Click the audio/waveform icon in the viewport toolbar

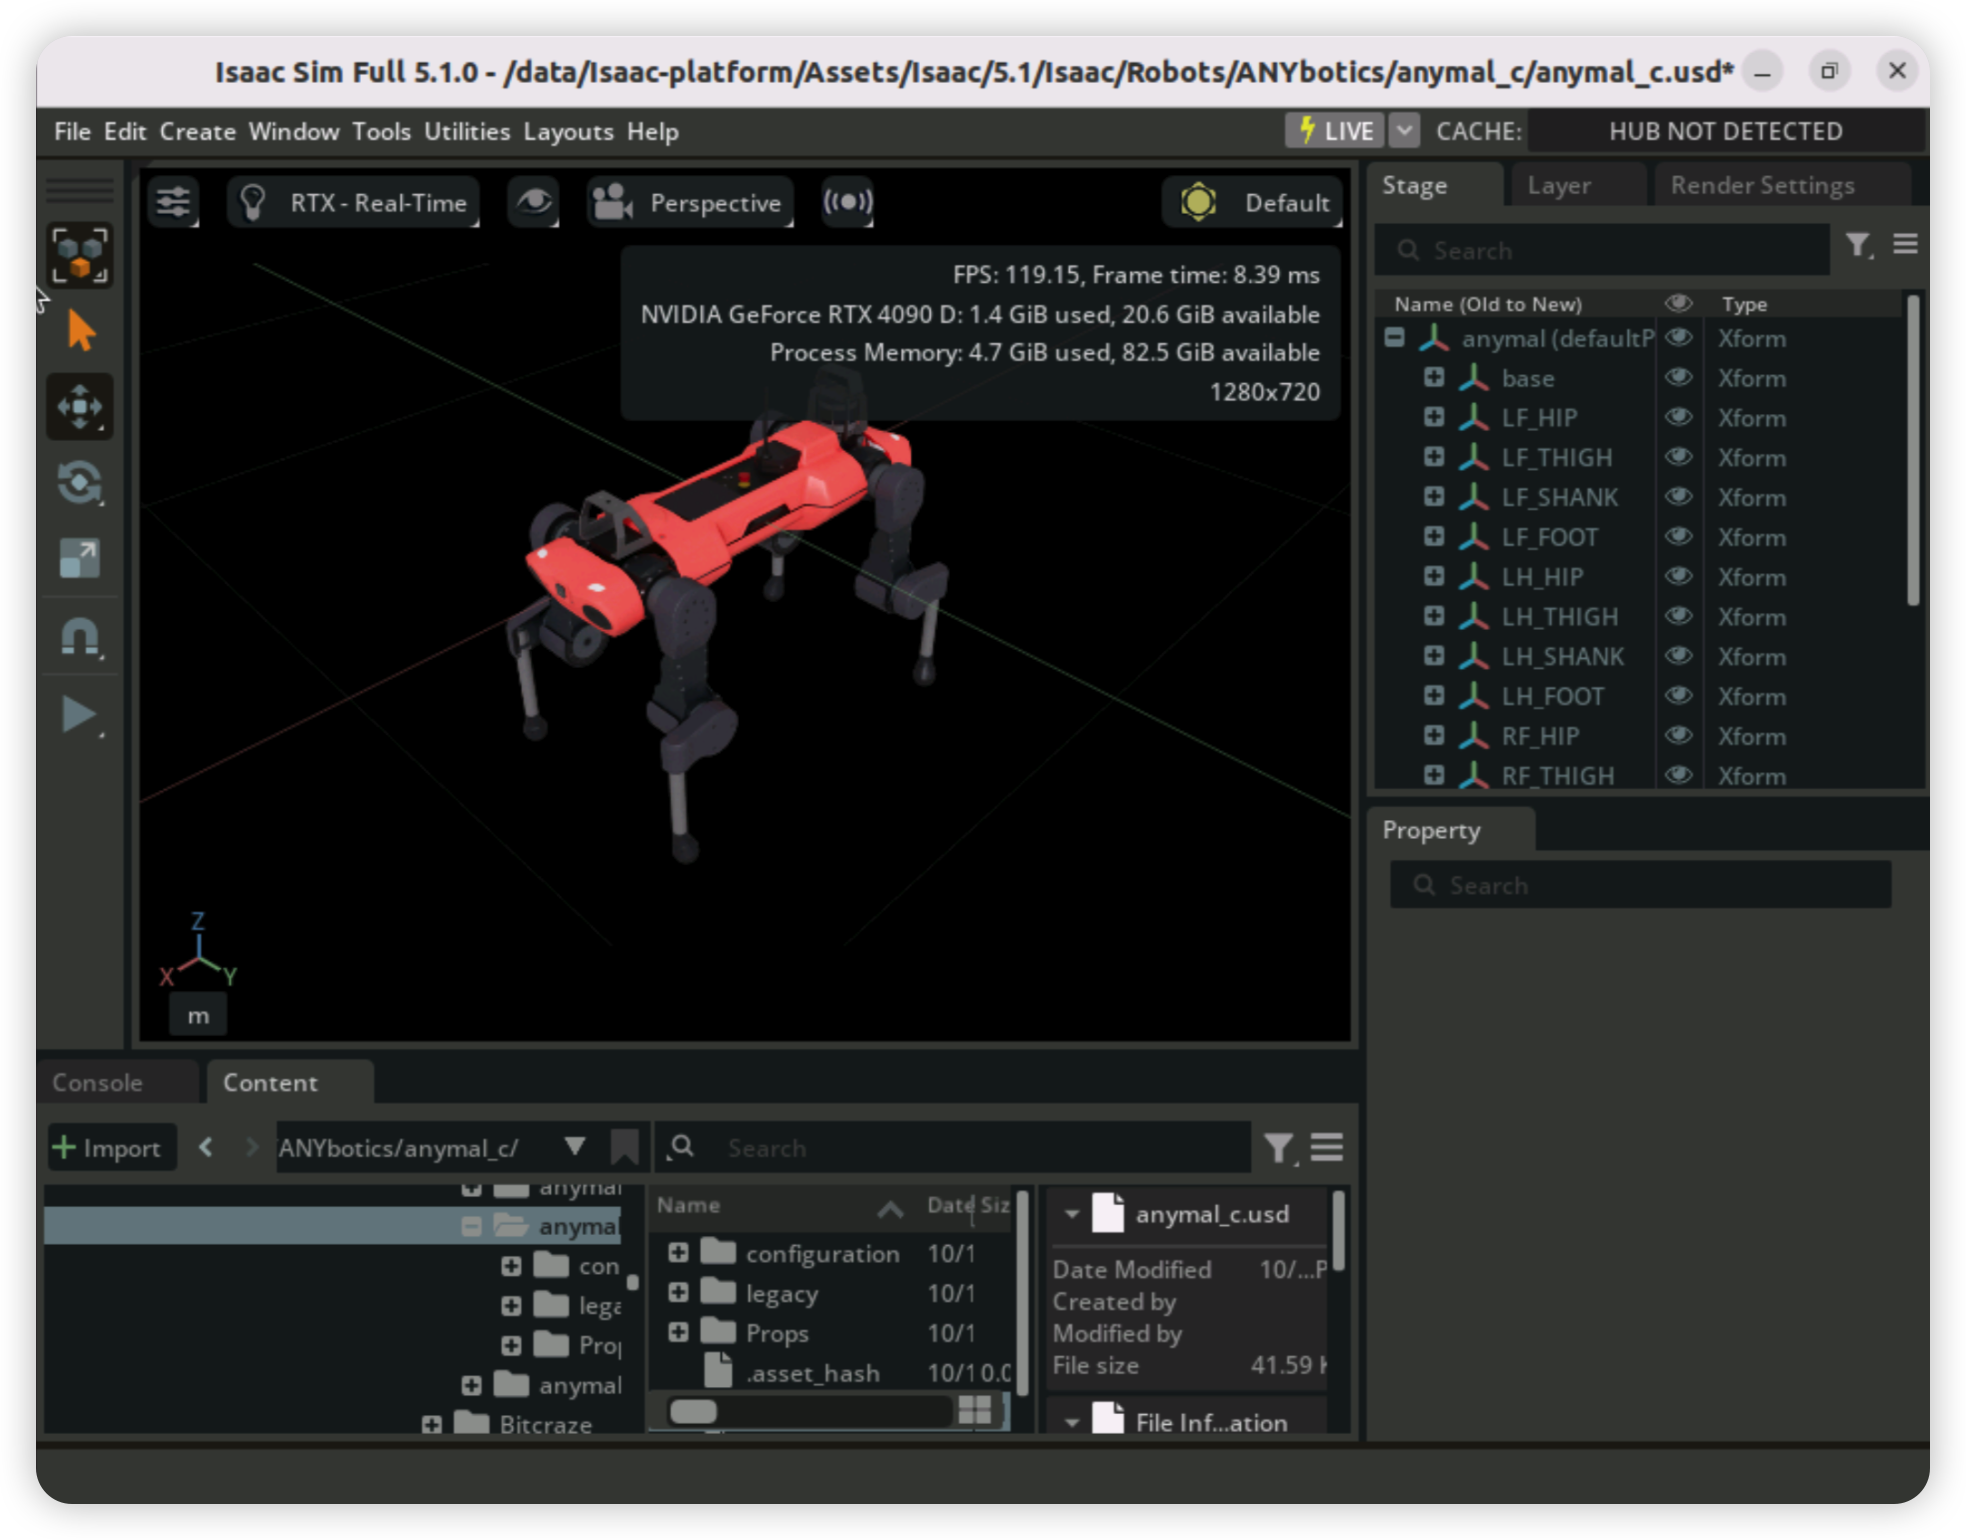[x=847, y=202]
